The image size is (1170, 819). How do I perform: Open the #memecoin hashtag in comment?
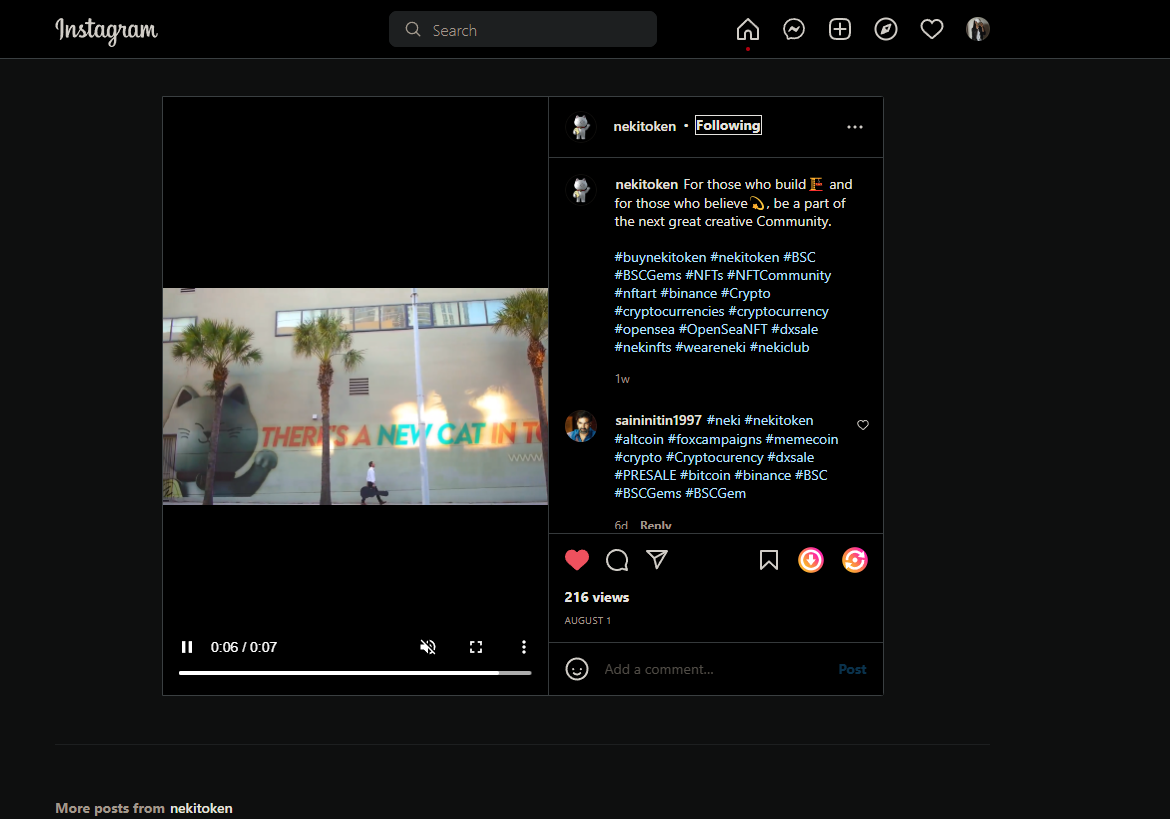tap(802, 439)
